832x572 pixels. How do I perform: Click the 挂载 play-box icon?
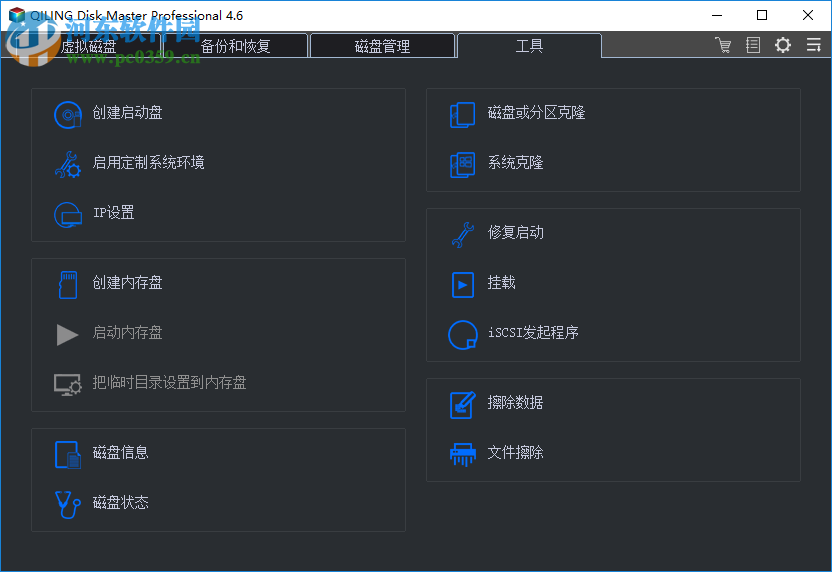(463, 284)
